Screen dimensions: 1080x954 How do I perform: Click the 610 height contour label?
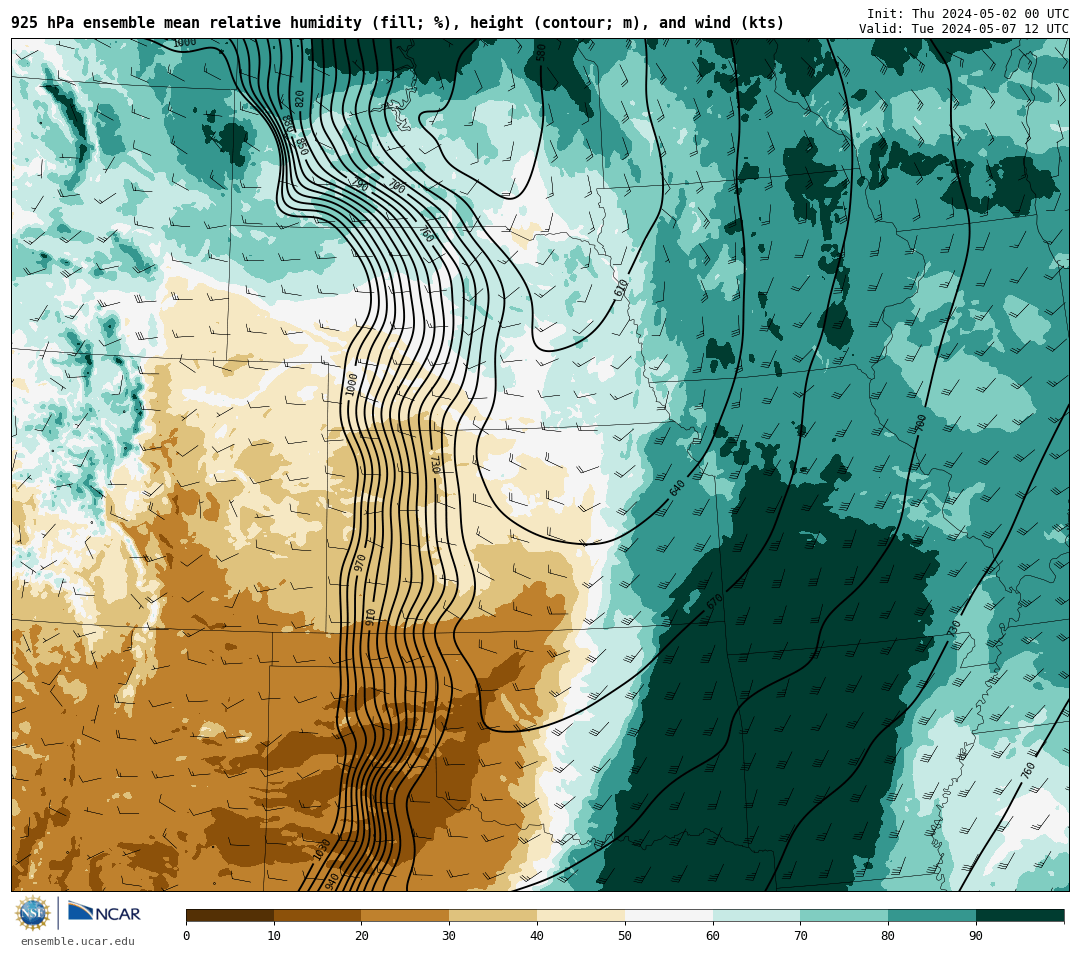[x=621, y=289]
